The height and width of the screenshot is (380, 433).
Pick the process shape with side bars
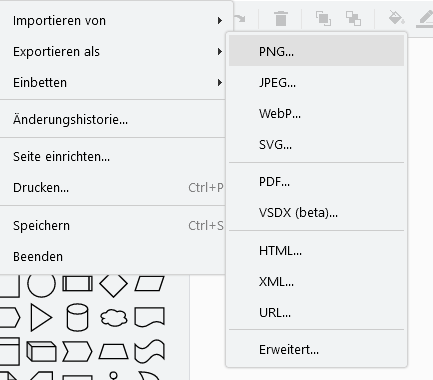pyautogui.click(x=77, y=284)
